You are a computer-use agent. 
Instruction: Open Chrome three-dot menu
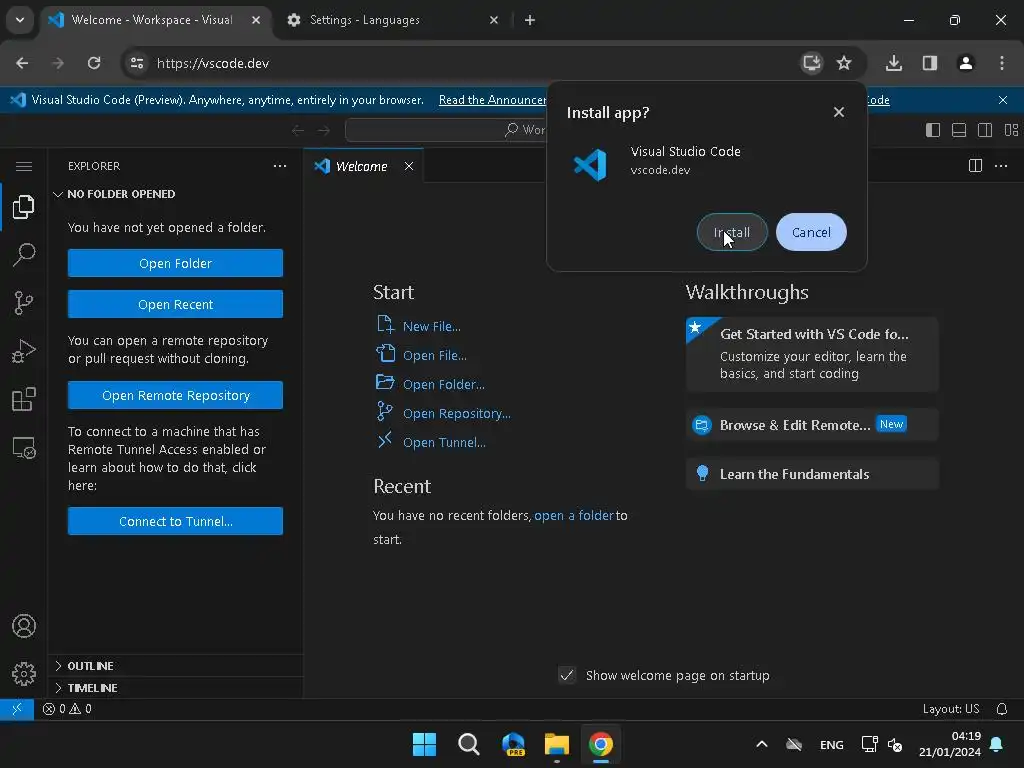click(1002, 63)
